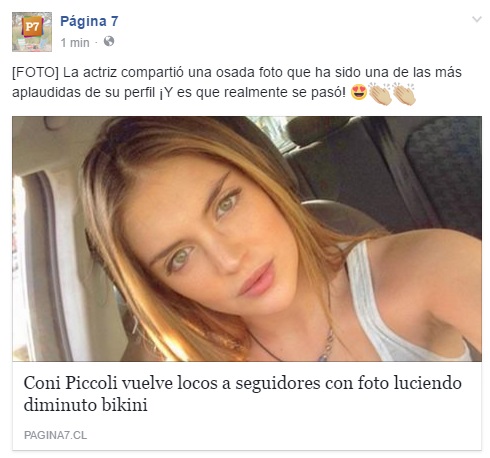Open the article preview photo
The width and height of the screenshot is (490, 458).
tap(247, 239)
